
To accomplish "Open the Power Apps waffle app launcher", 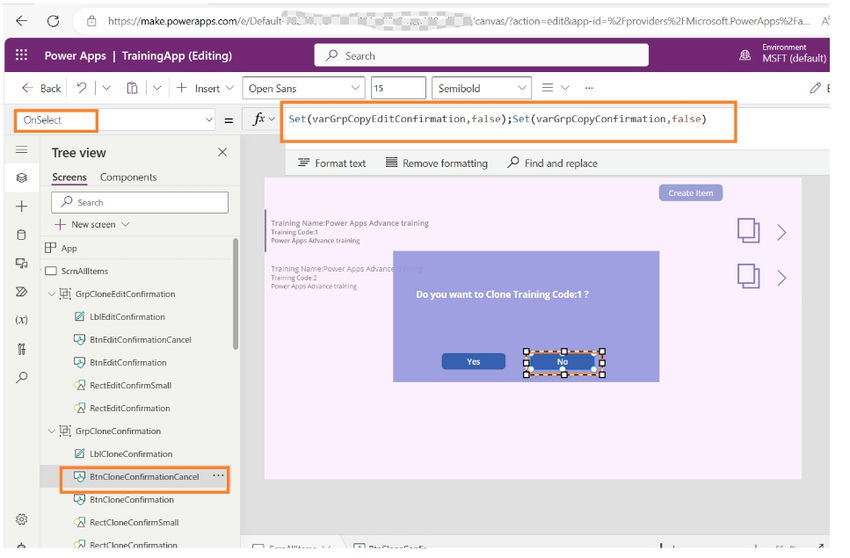I will (x=21, y=55).
